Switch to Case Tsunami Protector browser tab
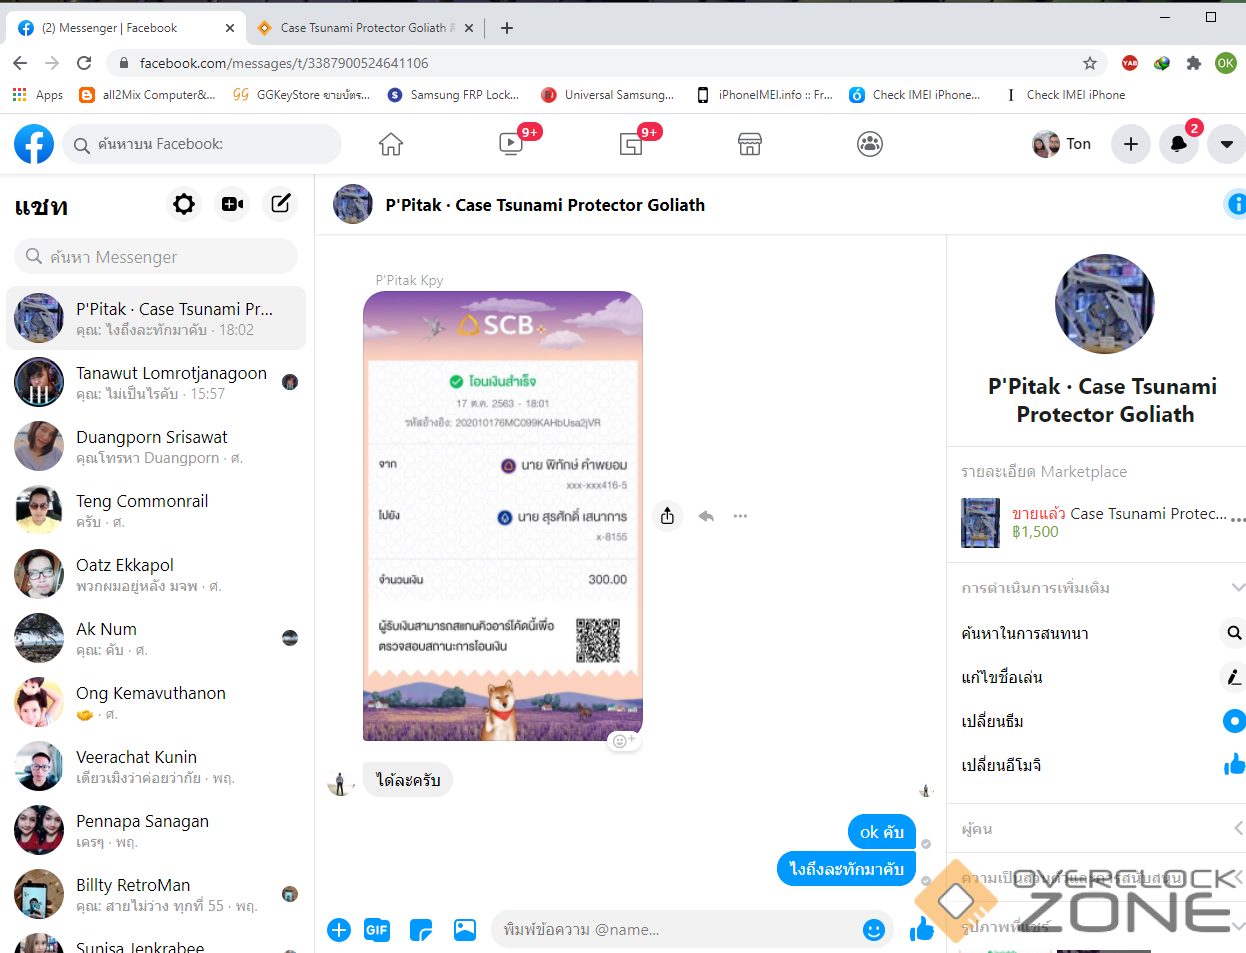Viewport: 1246px width, 953px height. [x=362, y=28]
